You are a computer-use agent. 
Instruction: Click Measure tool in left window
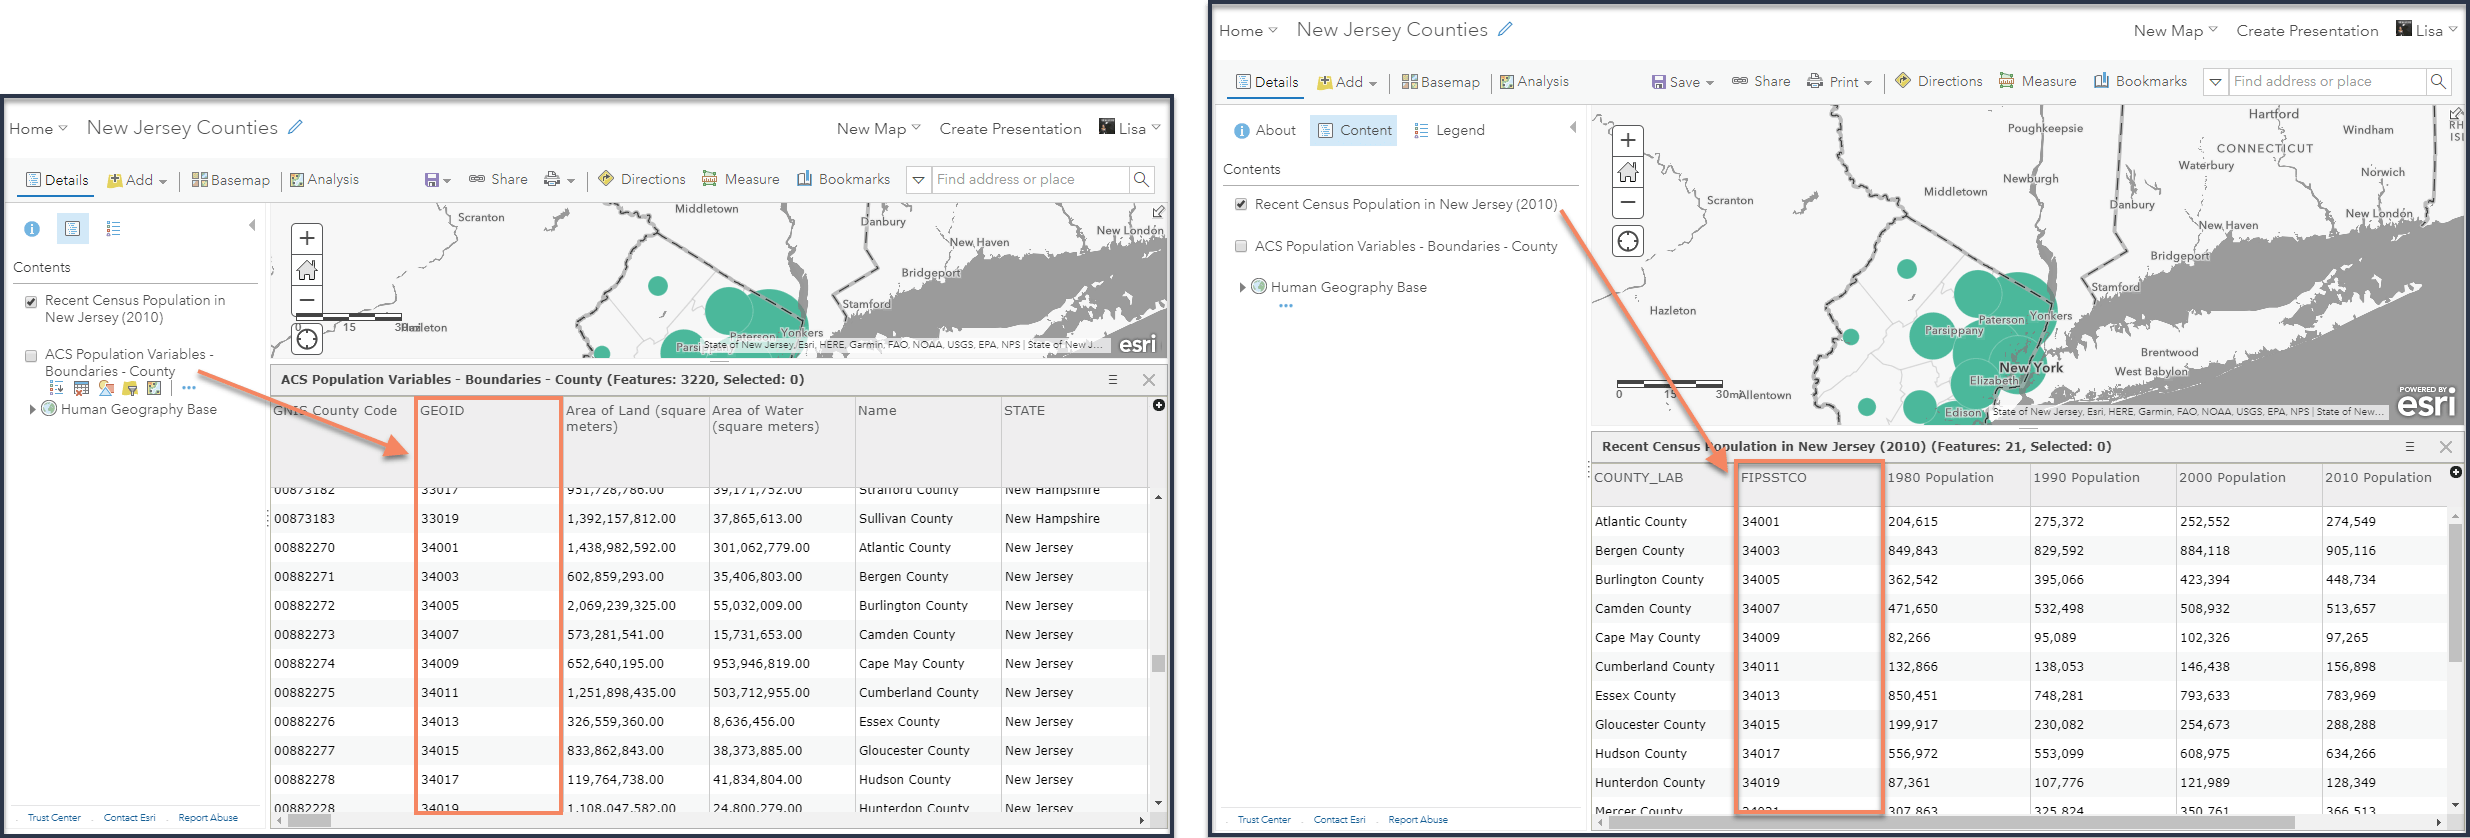click(741, 179)
